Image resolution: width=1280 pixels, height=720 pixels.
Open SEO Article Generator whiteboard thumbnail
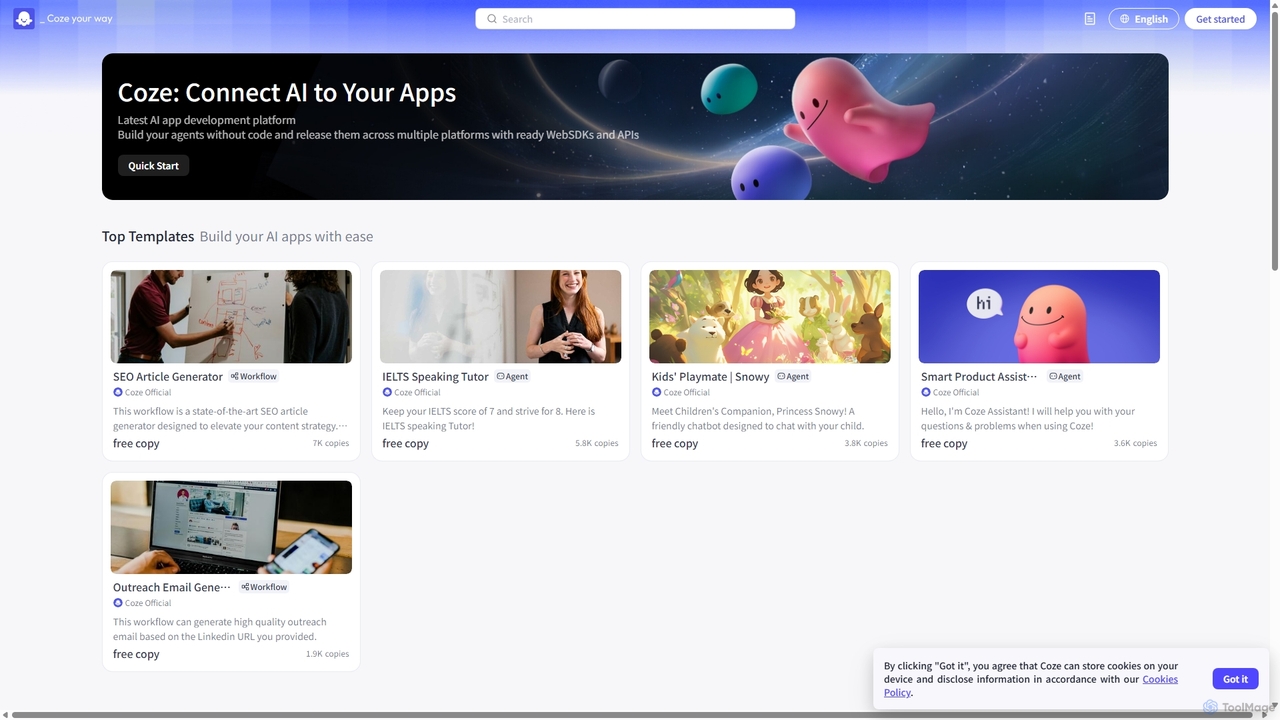[231, 316]
